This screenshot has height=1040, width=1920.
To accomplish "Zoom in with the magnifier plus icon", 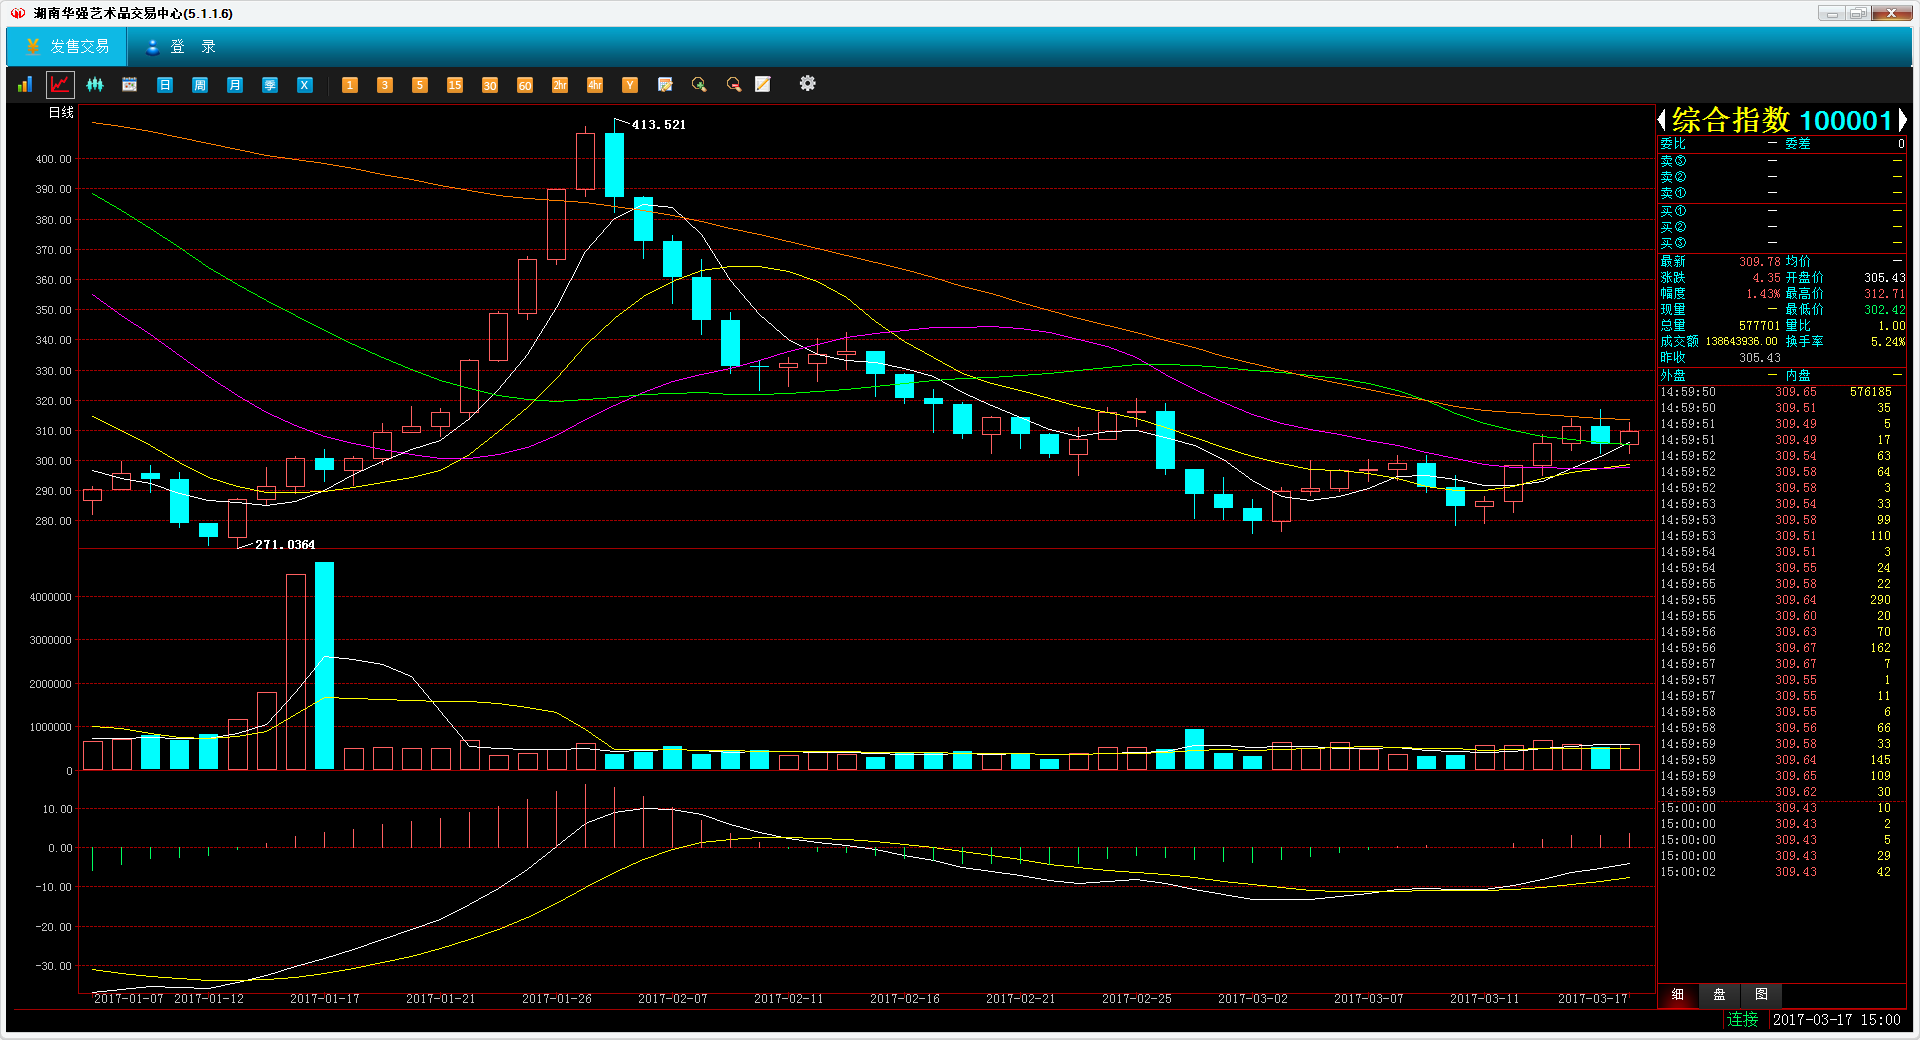I will coord(699,85).
